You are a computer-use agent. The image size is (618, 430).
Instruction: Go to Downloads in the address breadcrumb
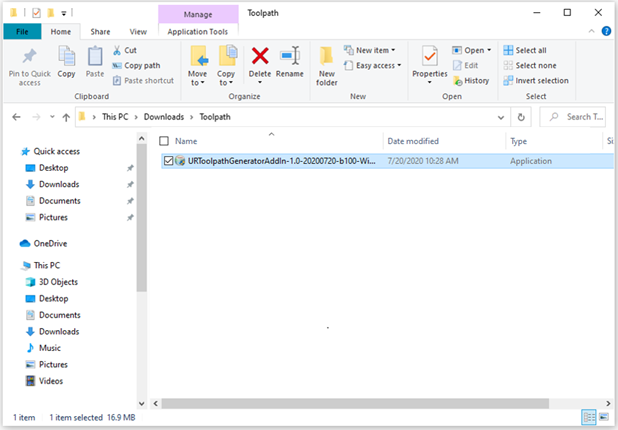coord(164,117)
